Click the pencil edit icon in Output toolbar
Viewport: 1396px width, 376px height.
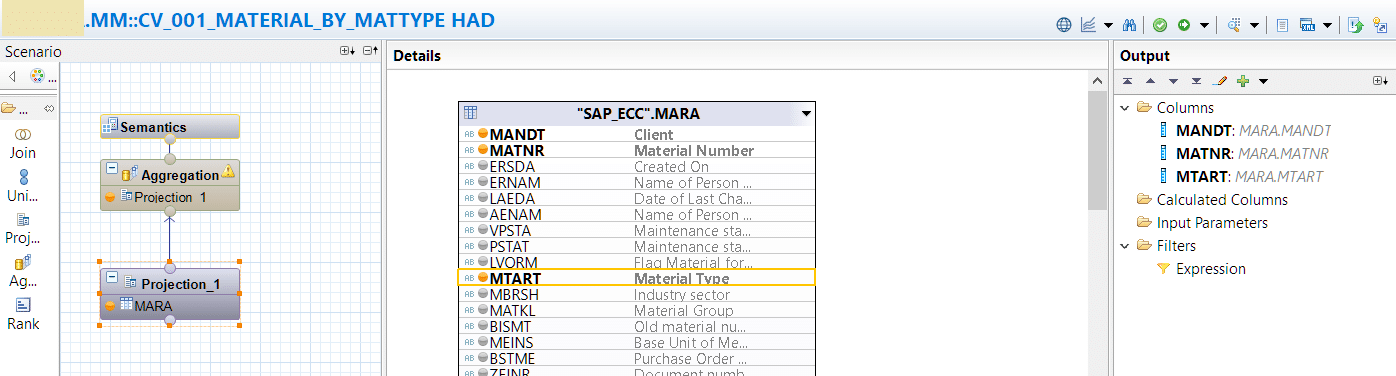[1220, 81]
